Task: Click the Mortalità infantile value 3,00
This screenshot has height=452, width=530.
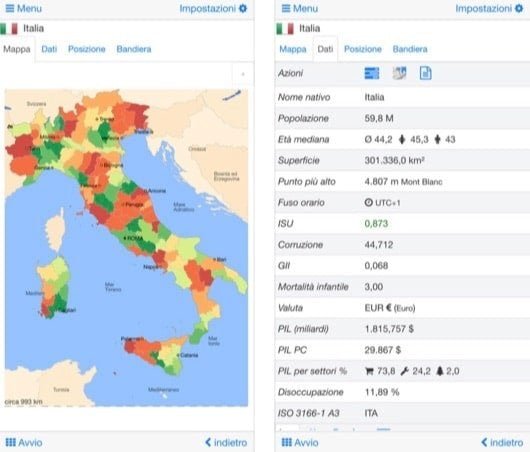Action: (374, 287)
